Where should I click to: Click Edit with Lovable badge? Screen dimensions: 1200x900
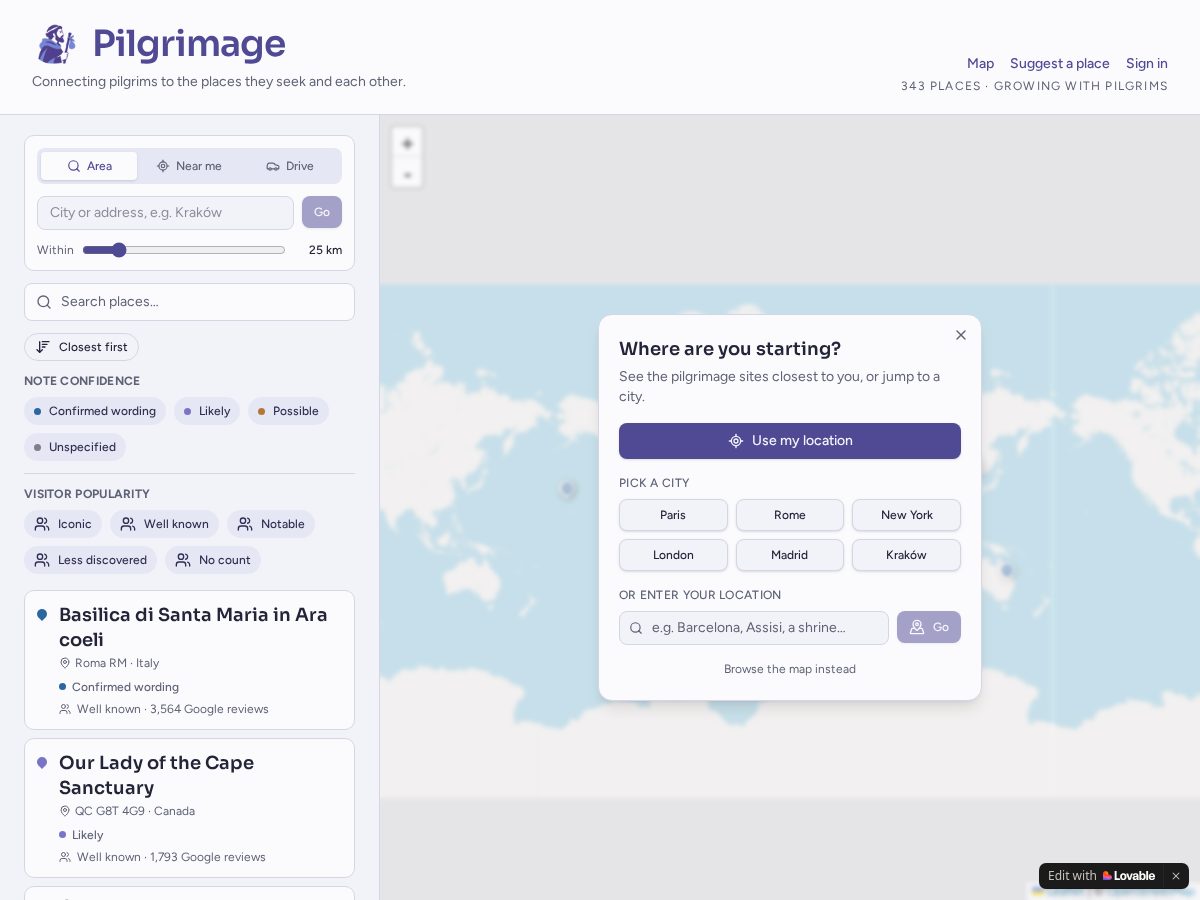click(x=1101, y=876)
